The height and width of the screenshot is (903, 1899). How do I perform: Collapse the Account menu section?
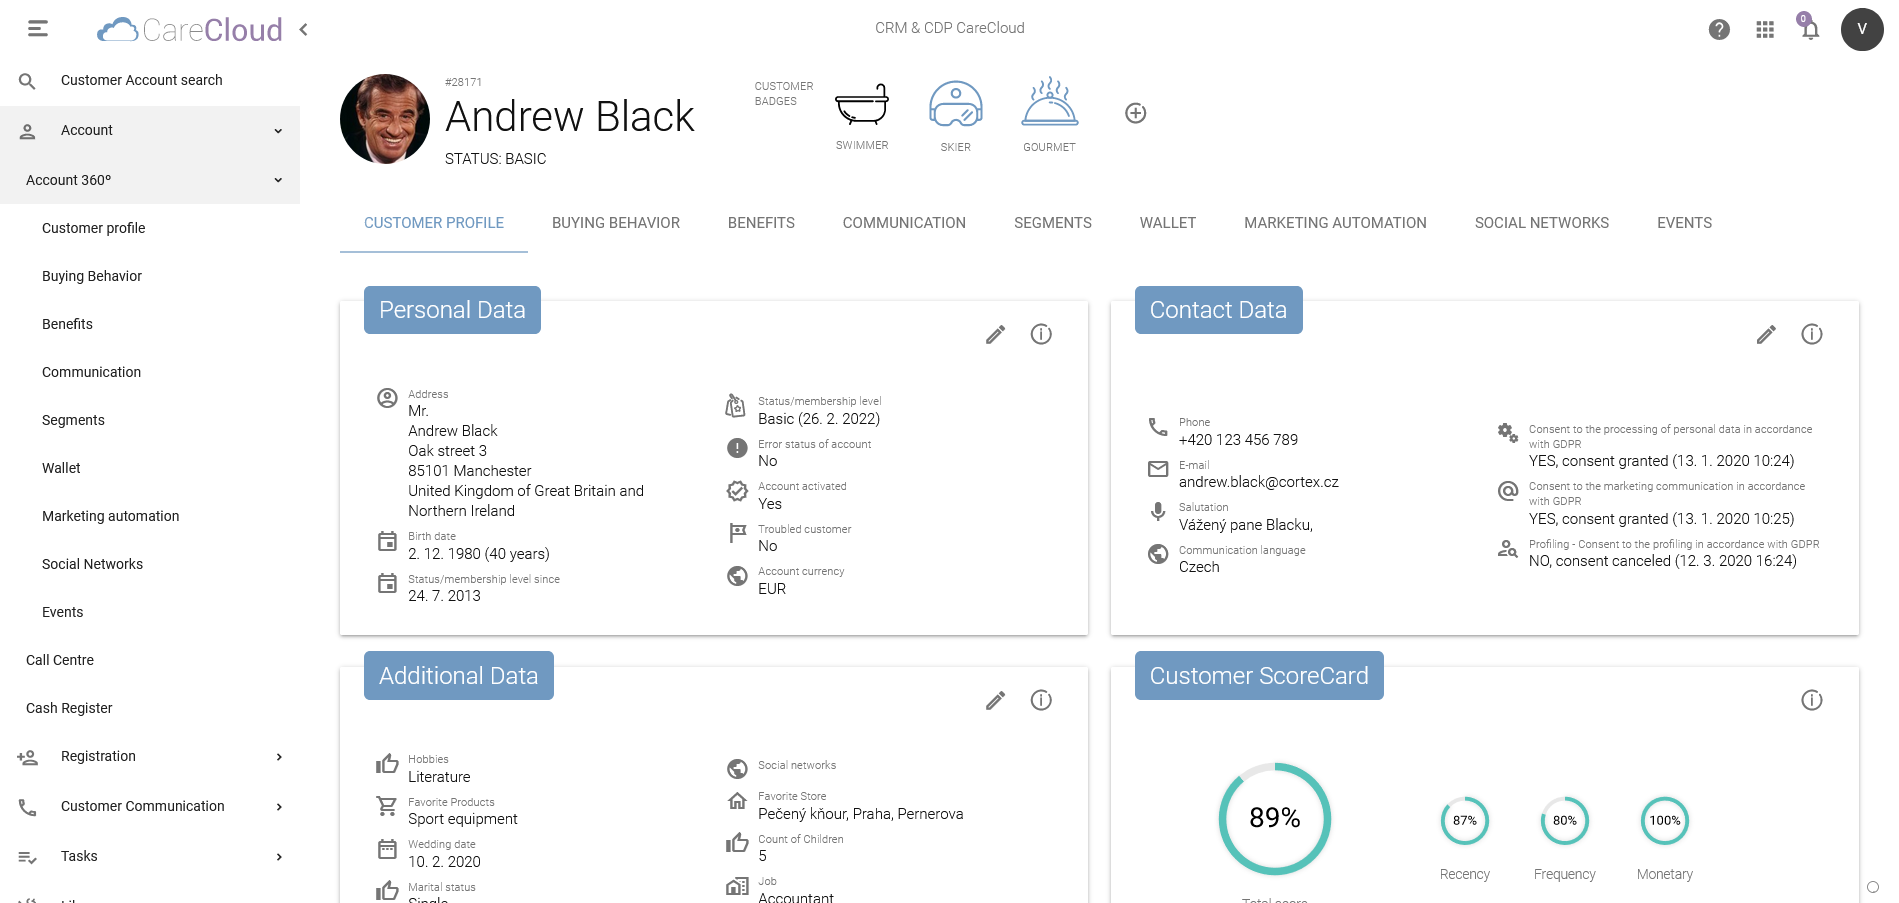[278, 131]
